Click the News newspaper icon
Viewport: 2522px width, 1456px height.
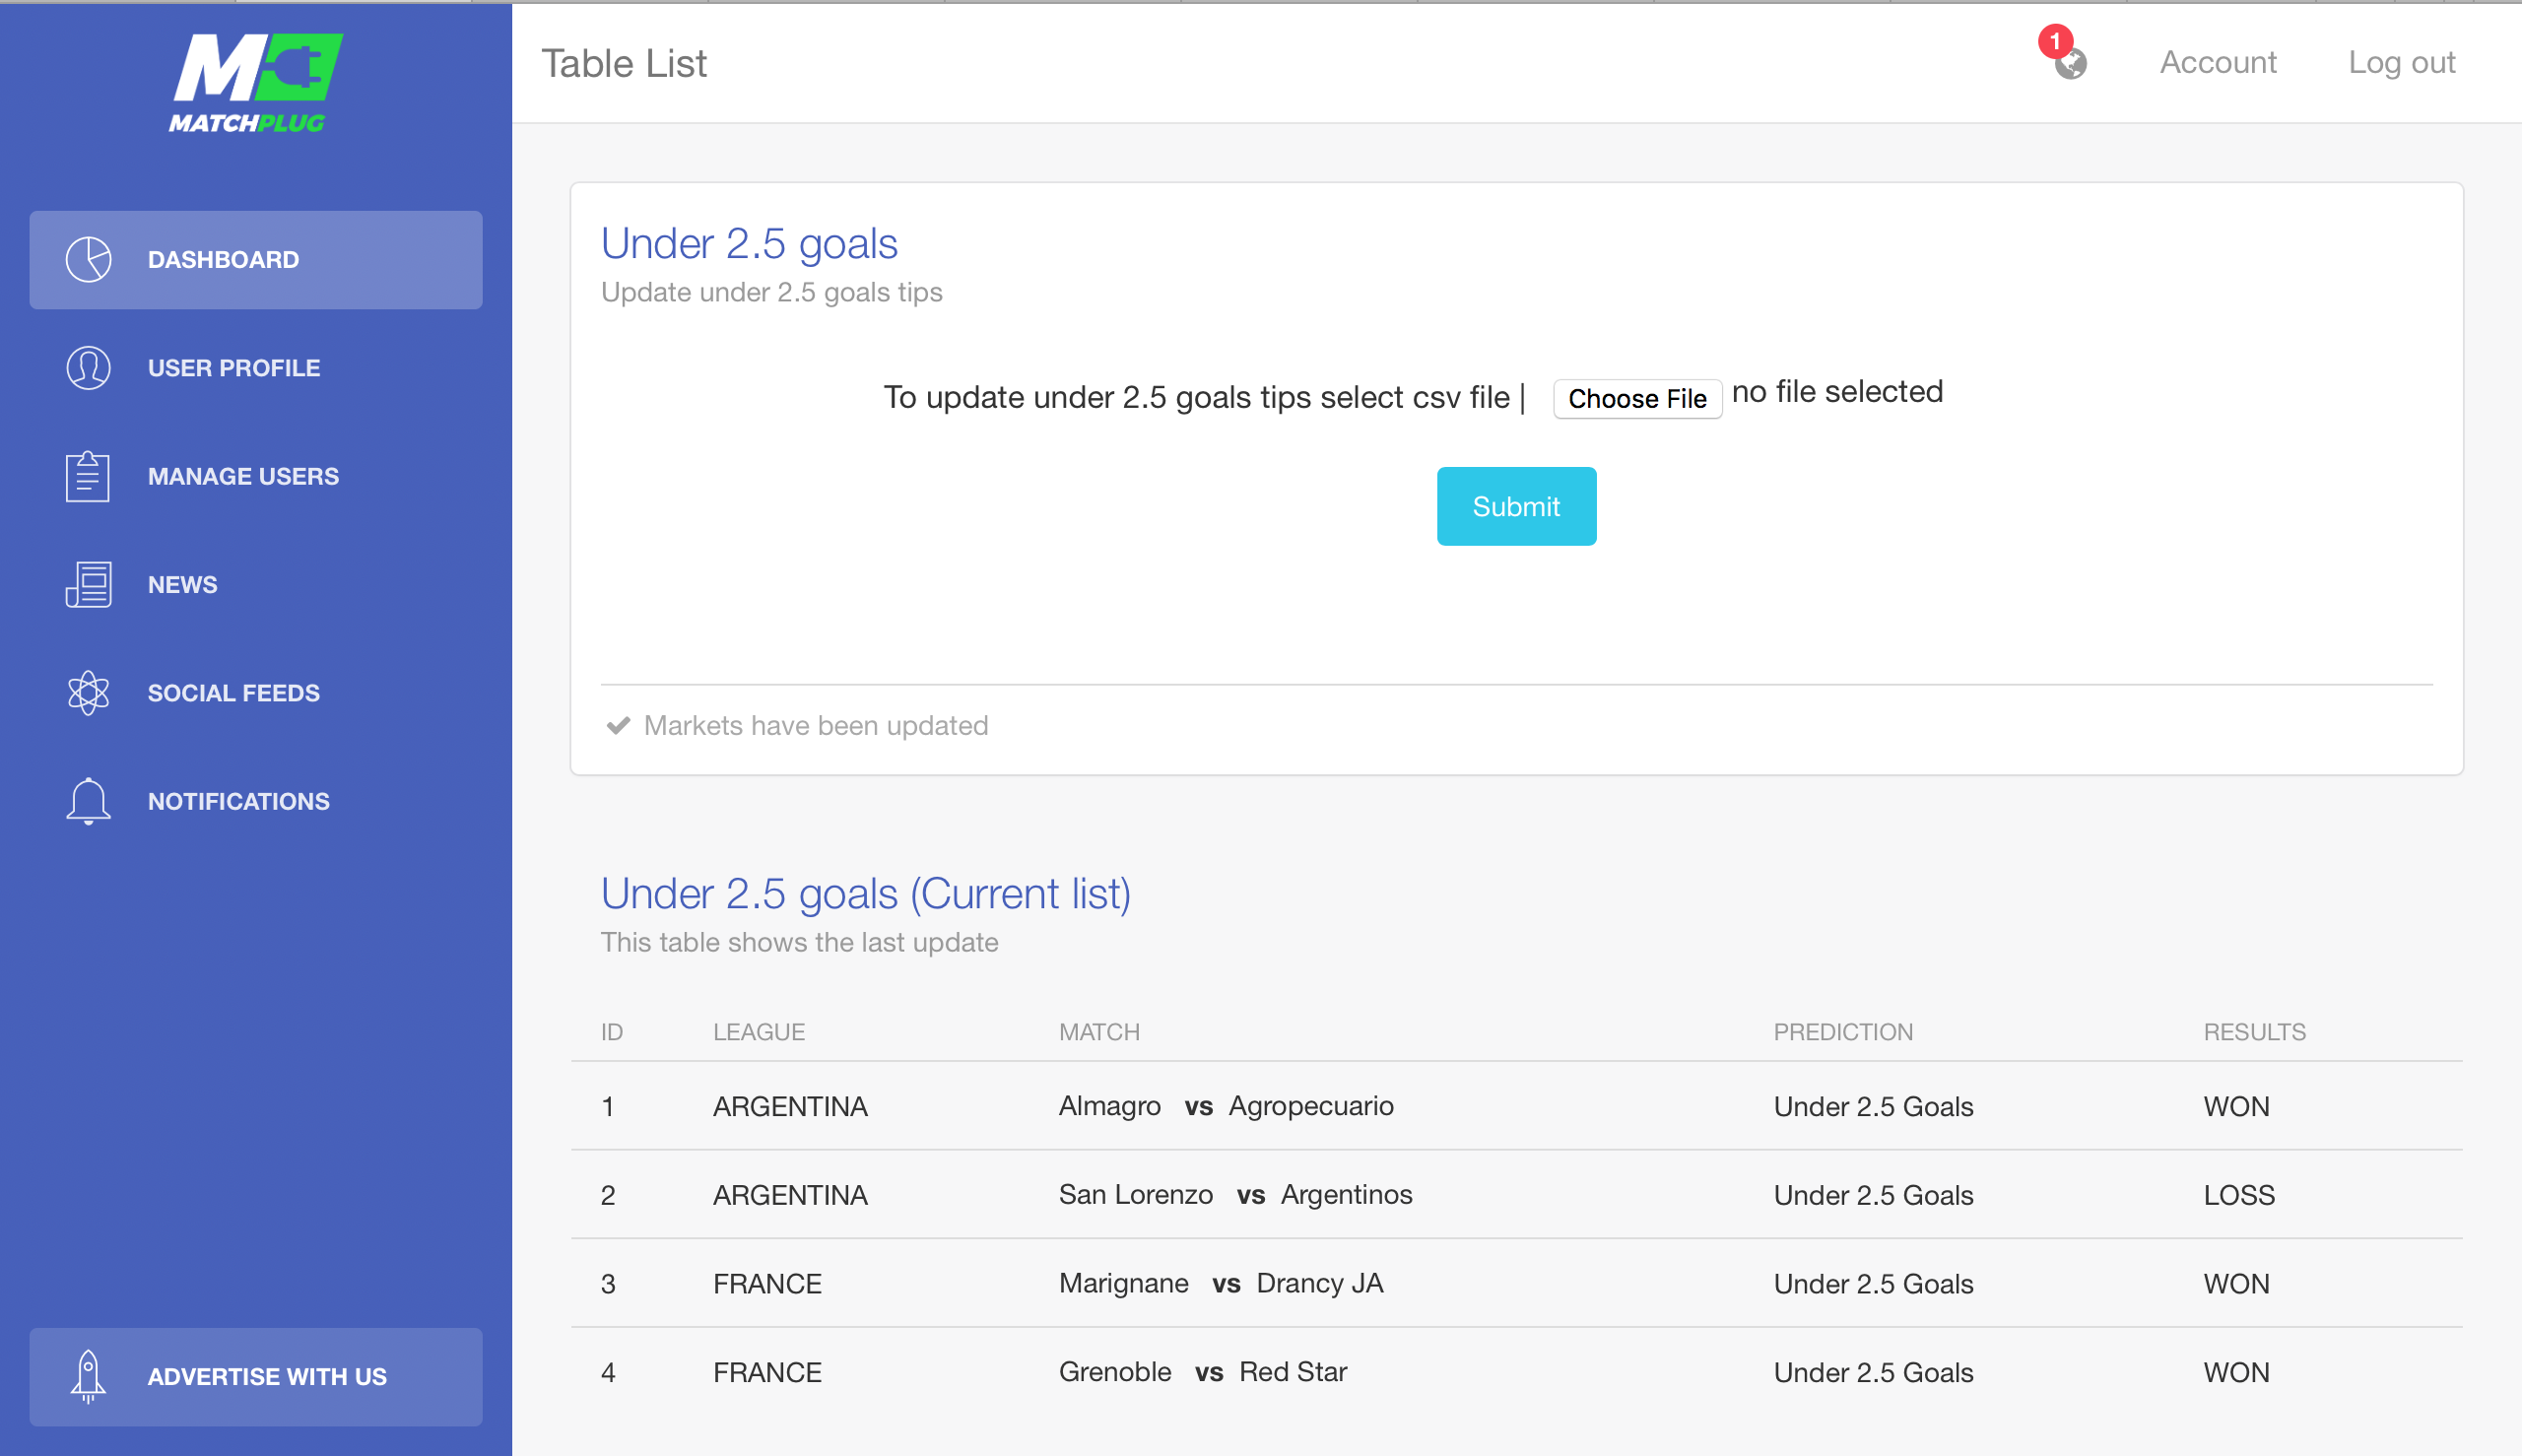pyautogui.click(x=88, y=584)
